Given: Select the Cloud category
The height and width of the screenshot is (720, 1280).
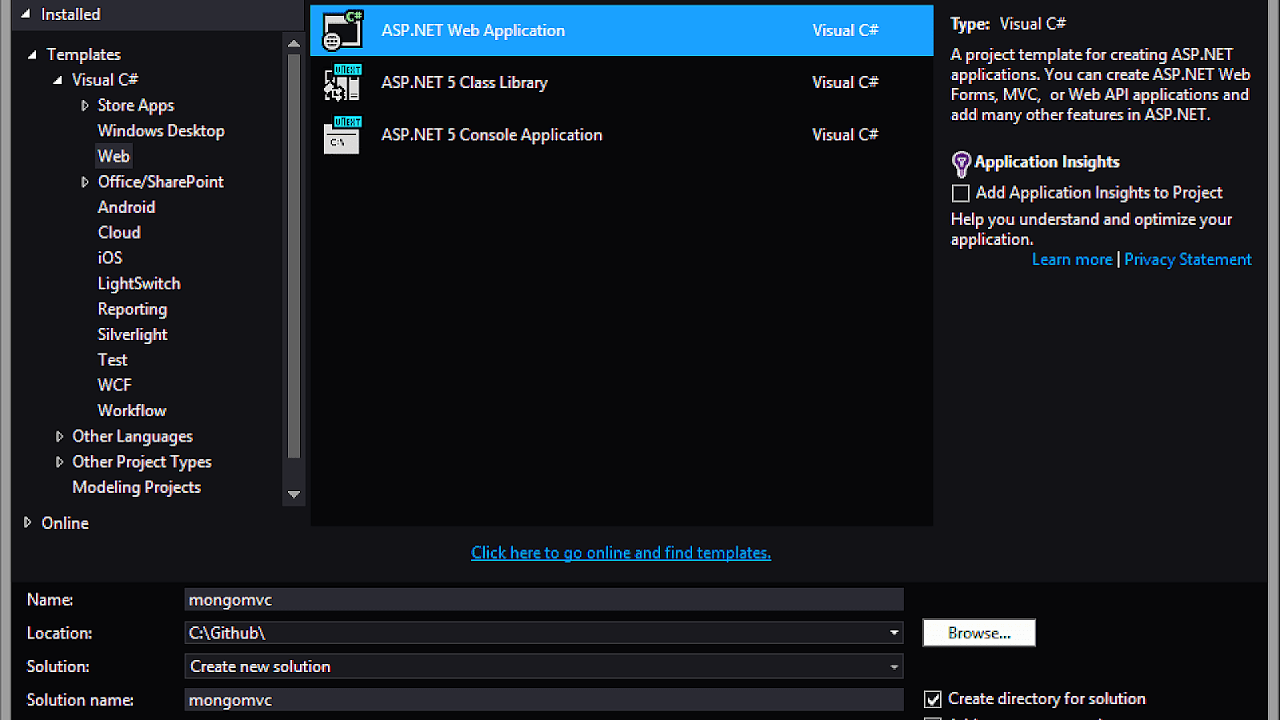Looking at the screenshot, I should coord(119,232).
